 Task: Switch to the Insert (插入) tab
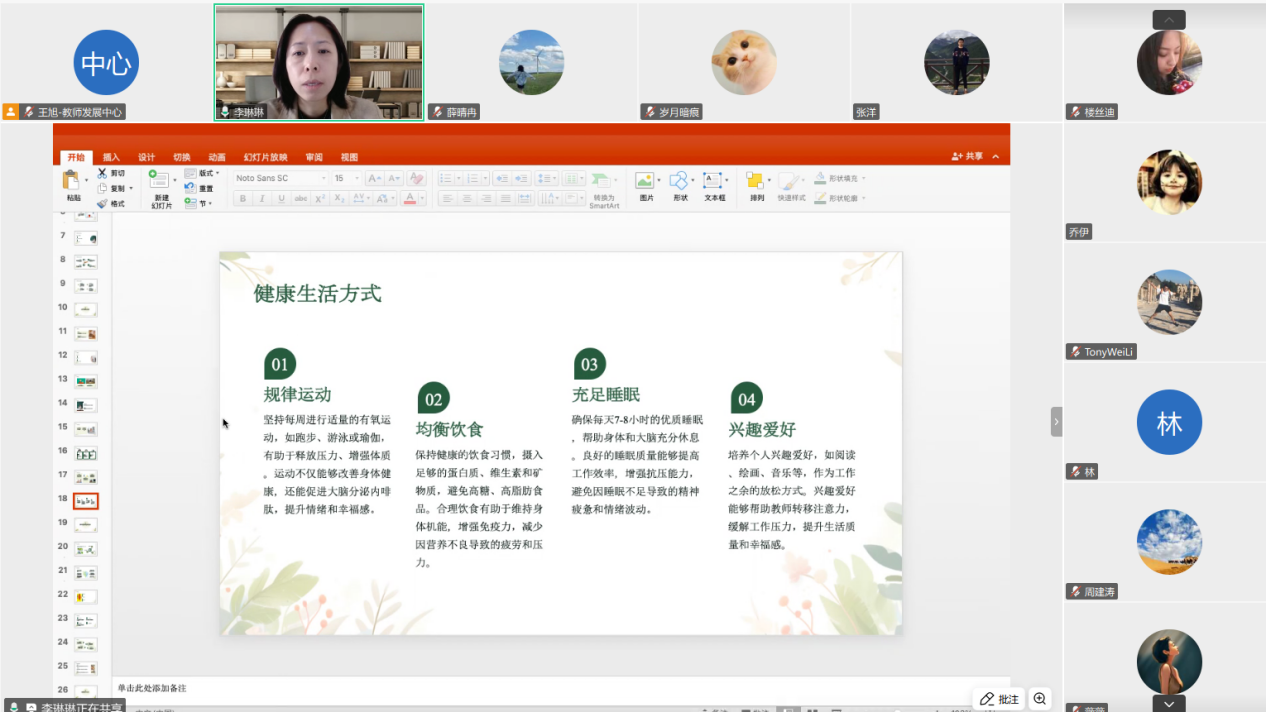[111, 157]
